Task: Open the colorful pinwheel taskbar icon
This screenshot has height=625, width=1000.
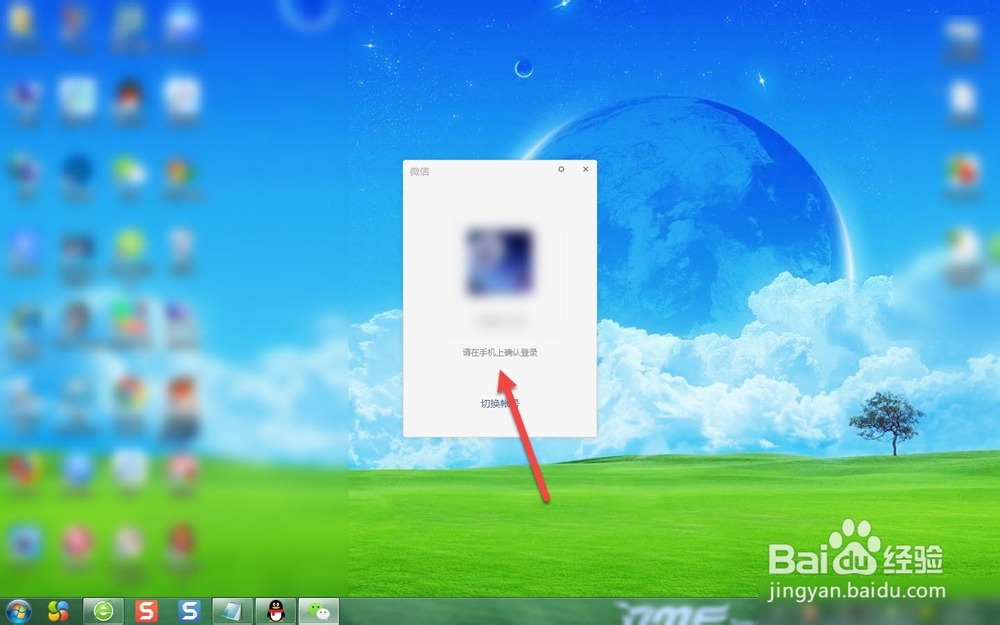Action: pyautogui.click(x=59, y=612)
